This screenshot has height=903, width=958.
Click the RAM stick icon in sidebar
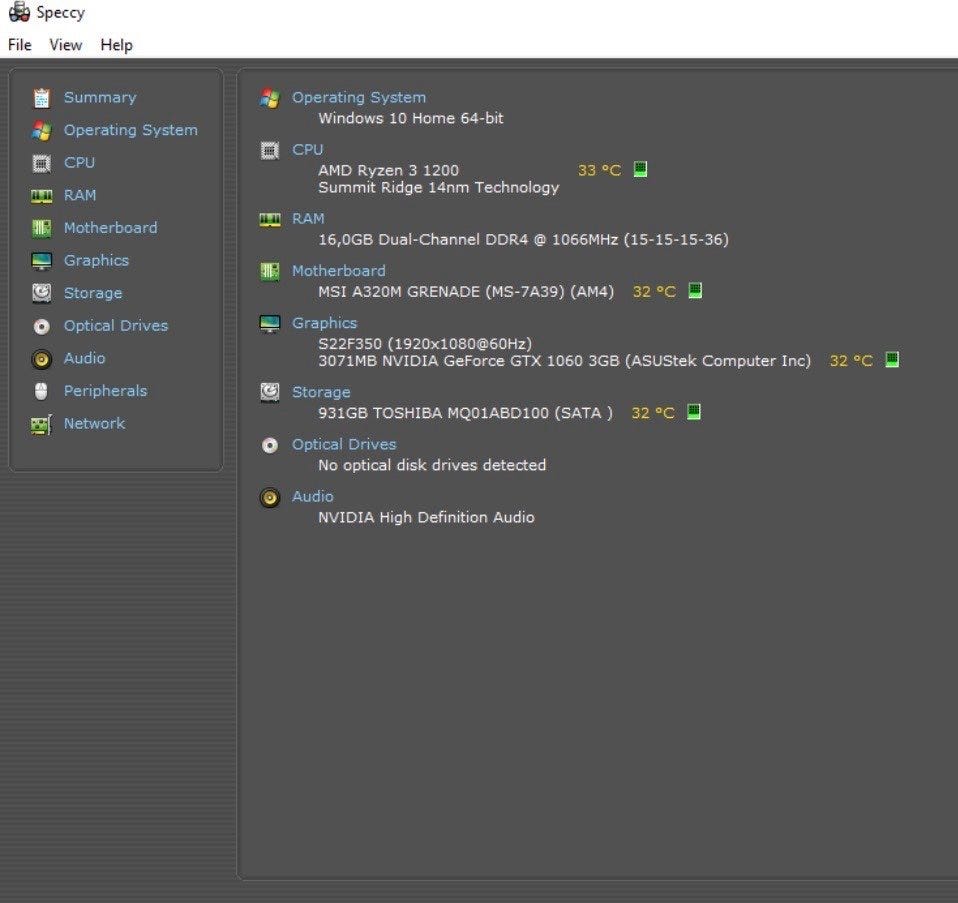tap(41, 196)
